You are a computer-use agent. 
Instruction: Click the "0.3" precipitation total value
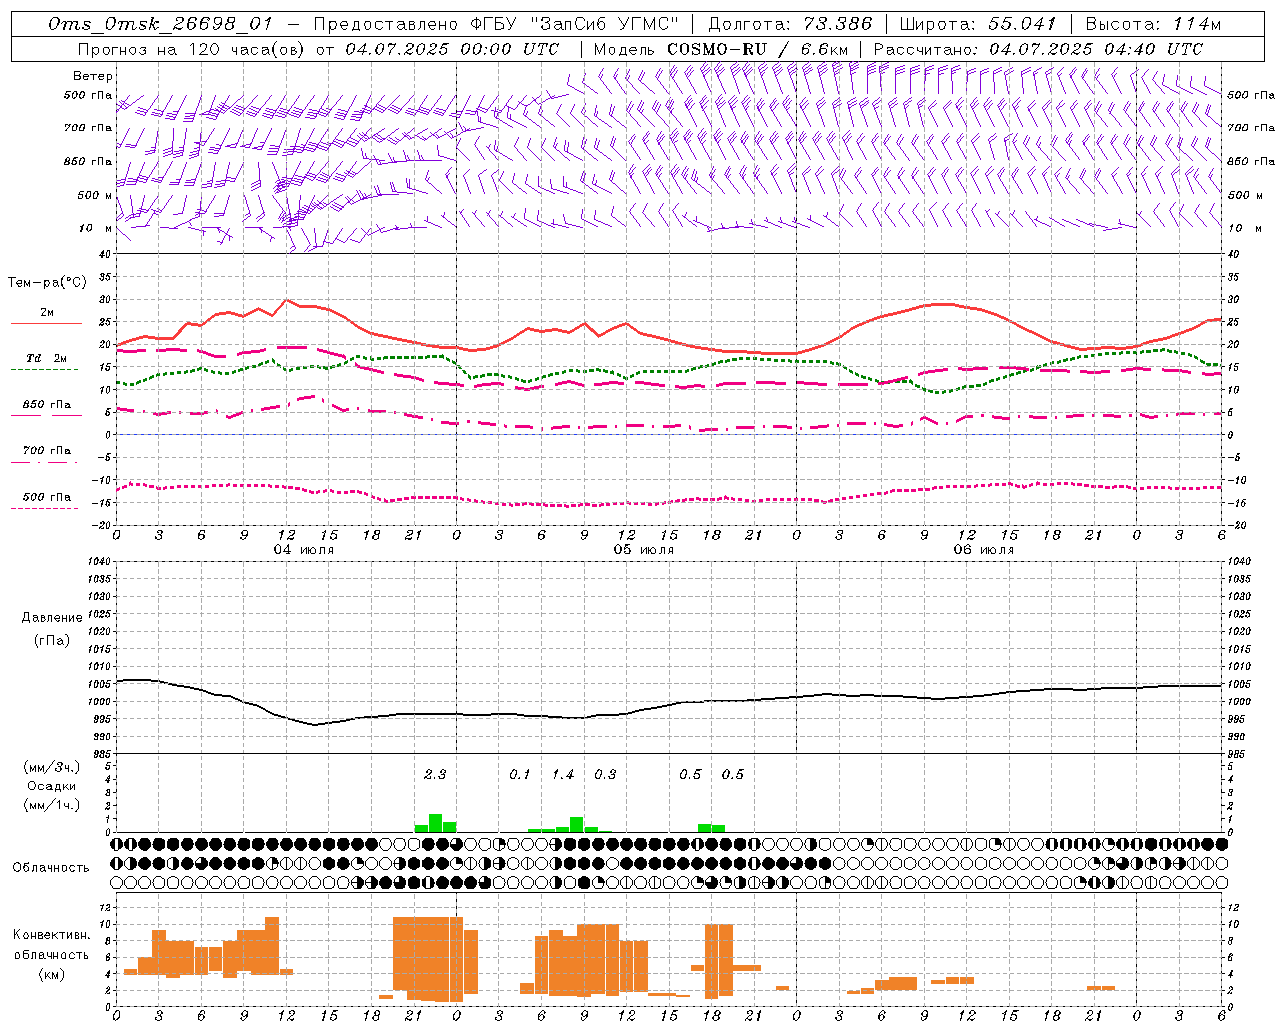pyautogui.click(x=605, y=774)
